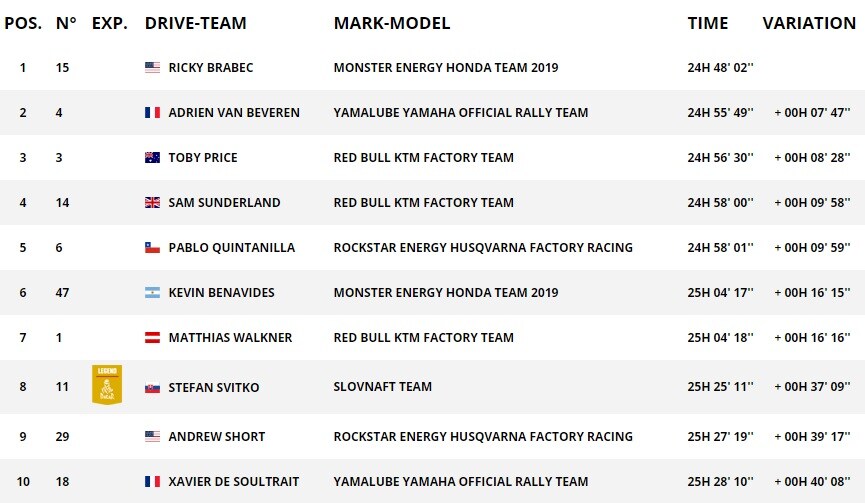Click the USA flag beside Ricky Brabec
Viewport: 865px width, 503px height.
(152, 67)
